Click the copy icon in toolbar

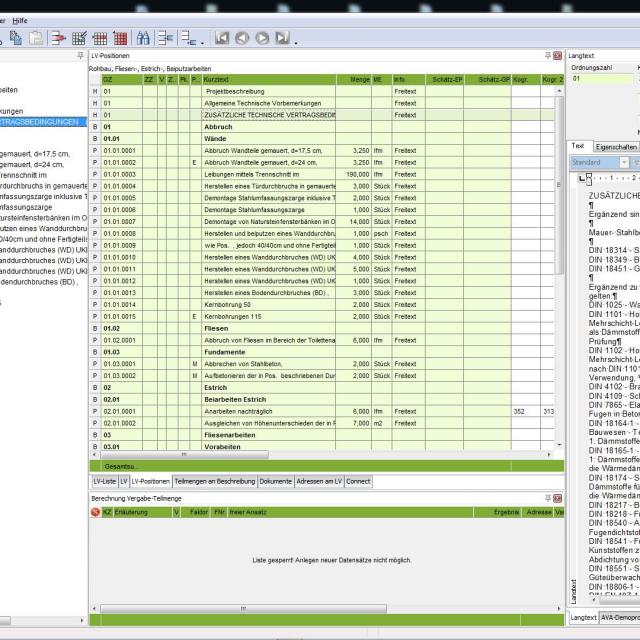(x=16, y=38)
